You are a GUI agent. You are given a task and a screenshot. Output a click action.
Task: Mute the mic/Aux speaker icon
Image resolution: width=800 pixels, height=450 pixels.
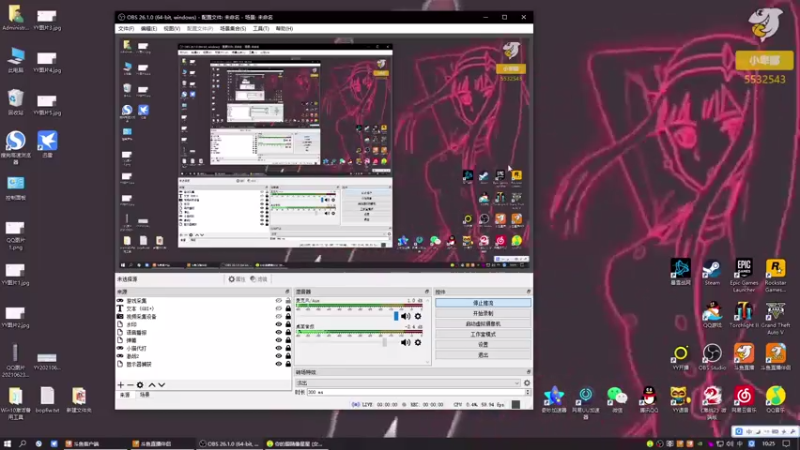pyautogui.click(x=406, y=316)
